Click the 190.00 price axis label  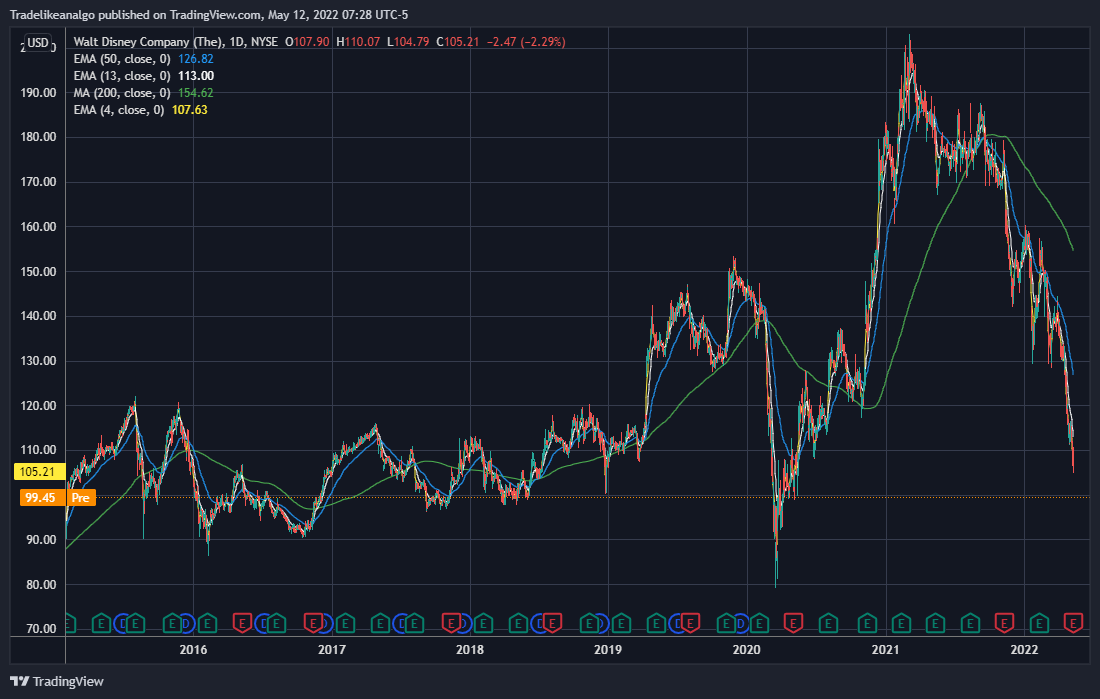39,93
